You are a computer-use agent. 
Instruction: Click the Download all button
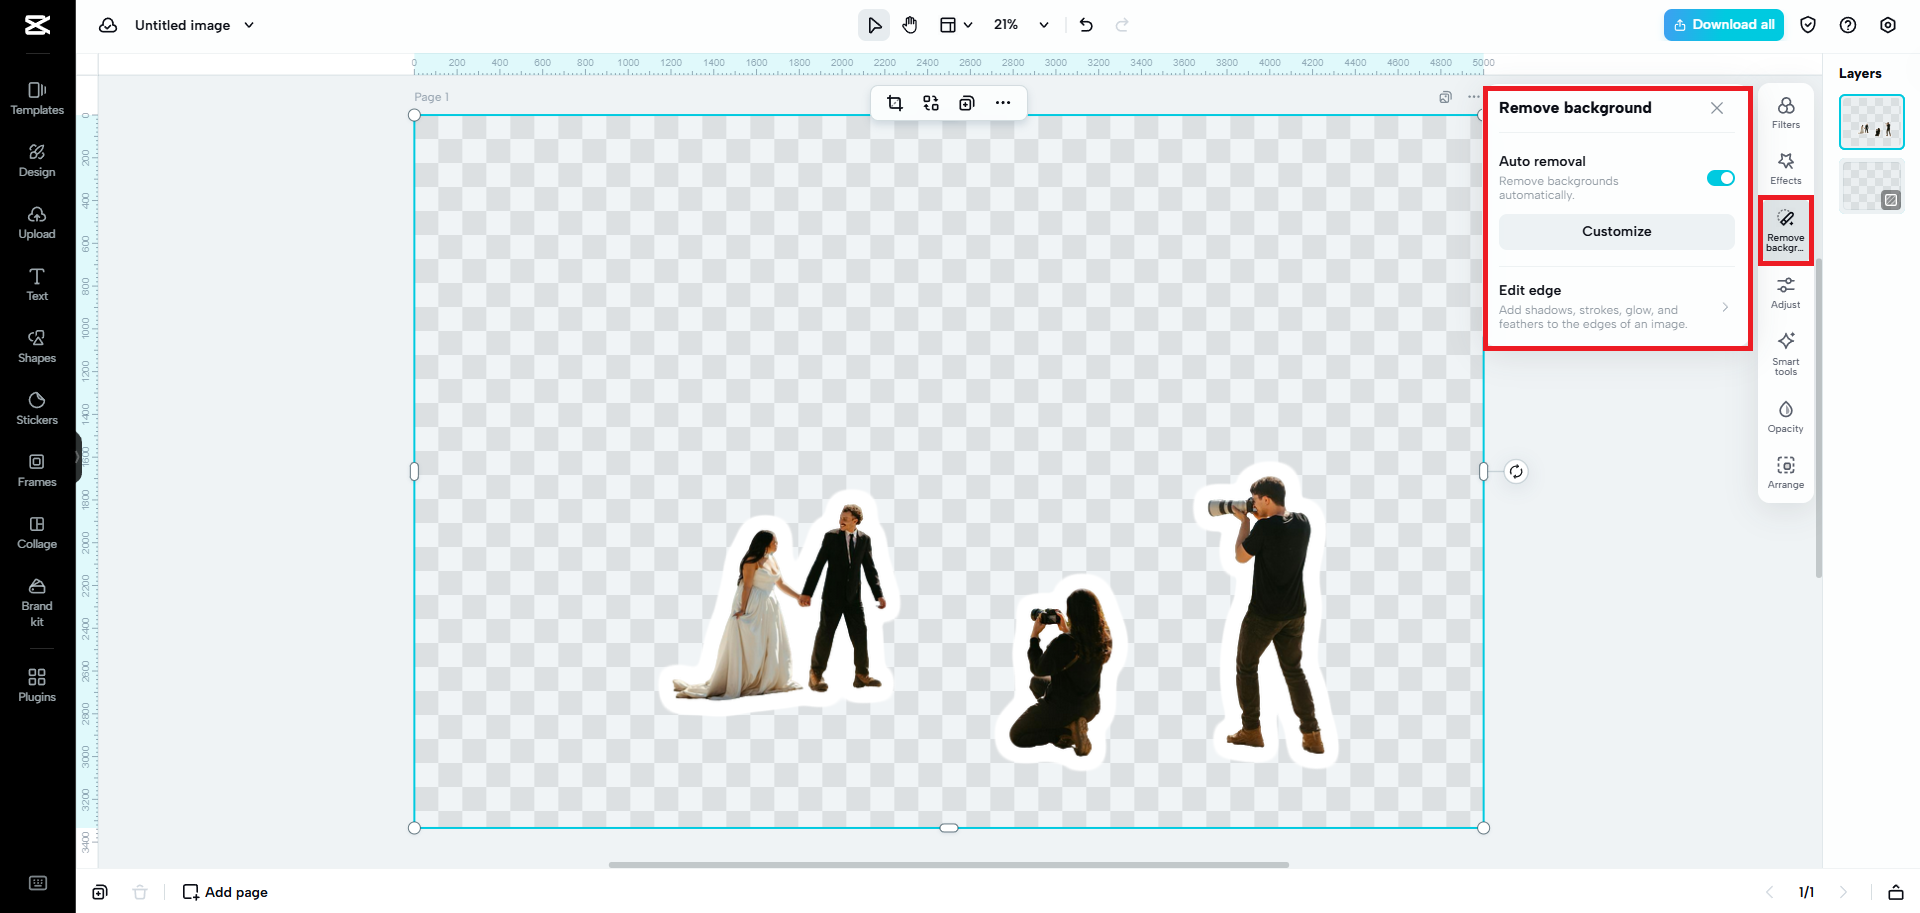pos(1723,24)
